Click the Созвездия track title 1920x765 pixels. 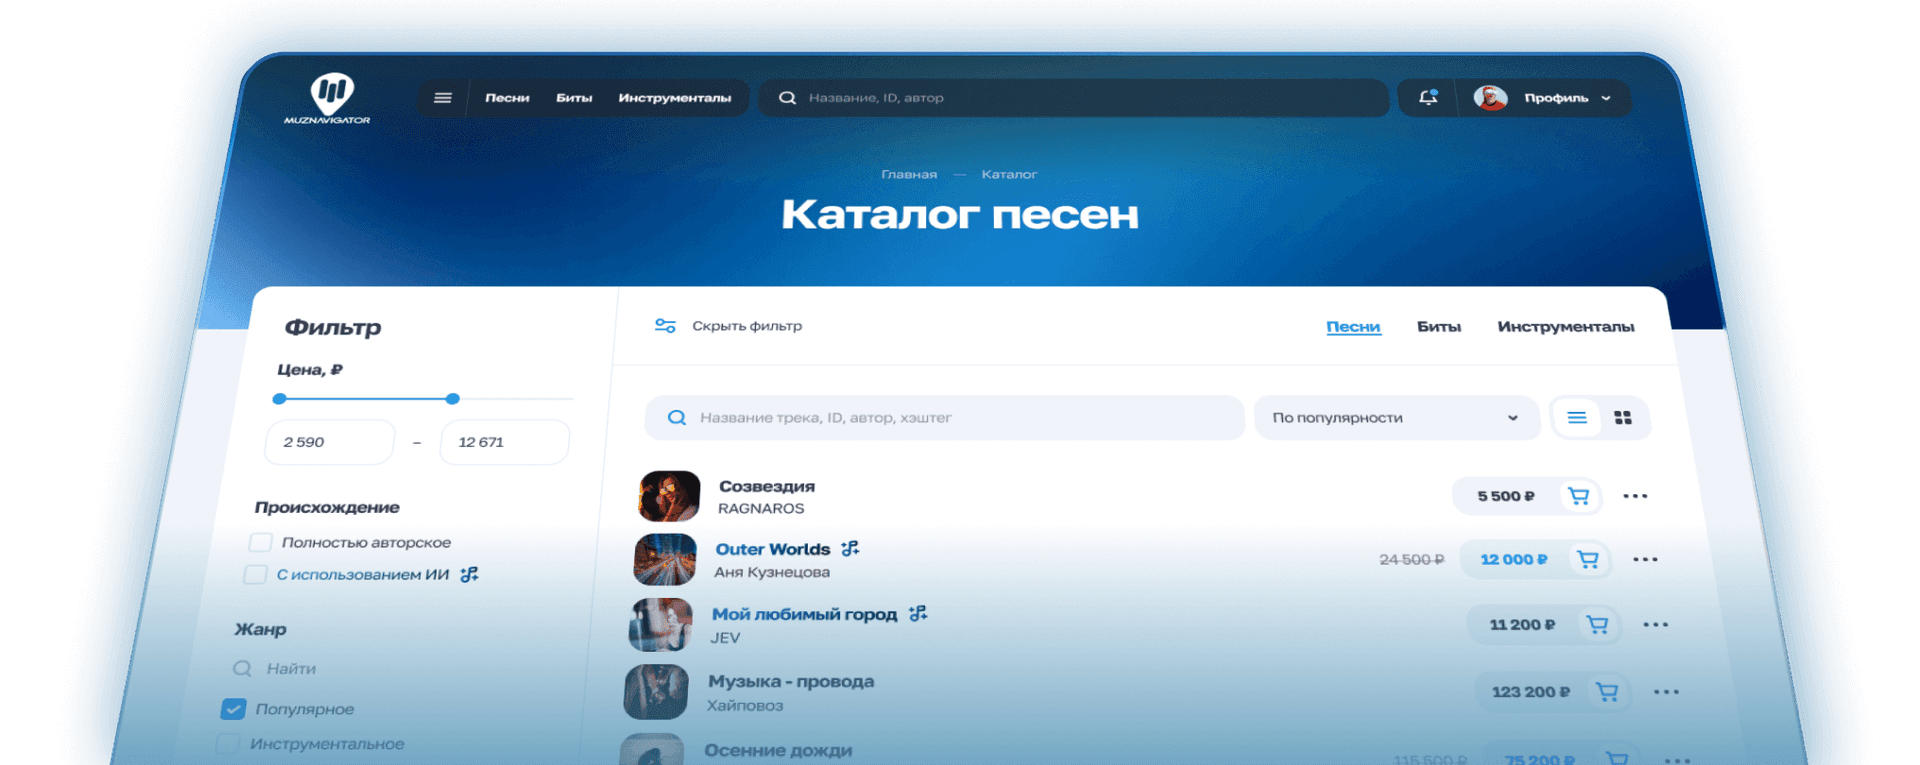pyautogui.click(x=767, y=486)
